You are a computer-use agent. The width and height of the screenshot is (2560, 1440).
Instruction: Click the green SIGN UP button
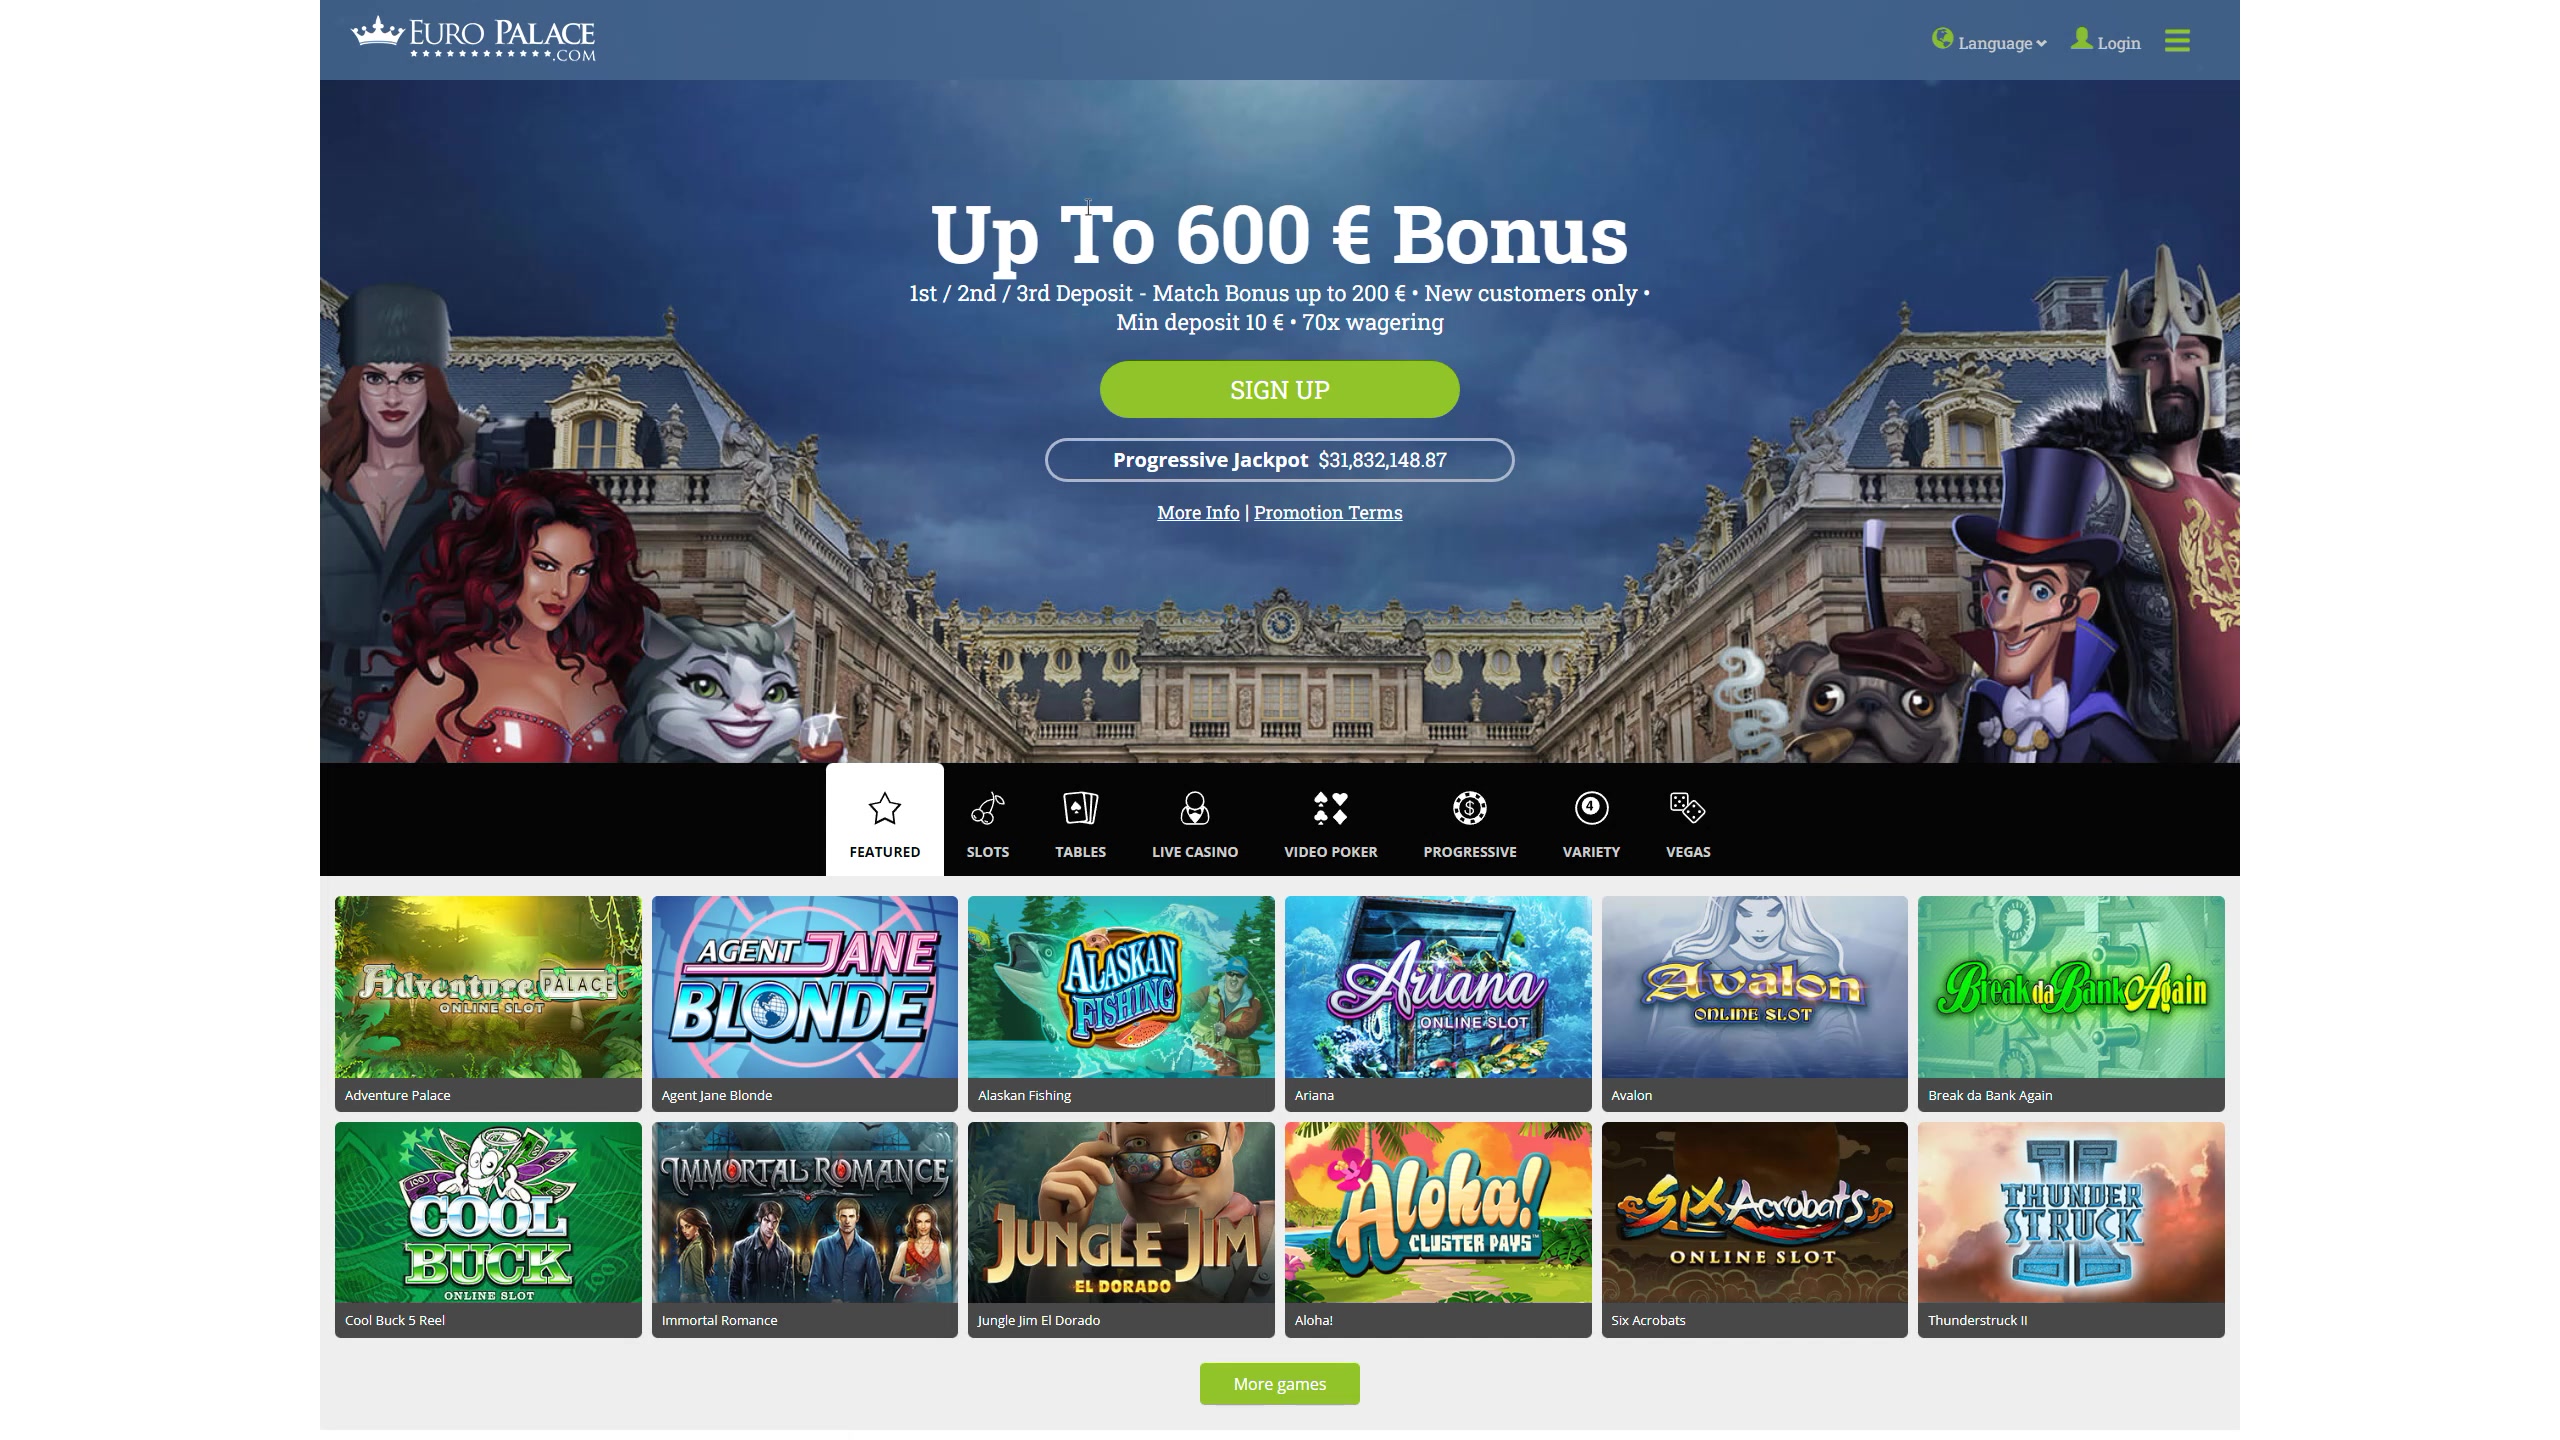pos(1279,389)
